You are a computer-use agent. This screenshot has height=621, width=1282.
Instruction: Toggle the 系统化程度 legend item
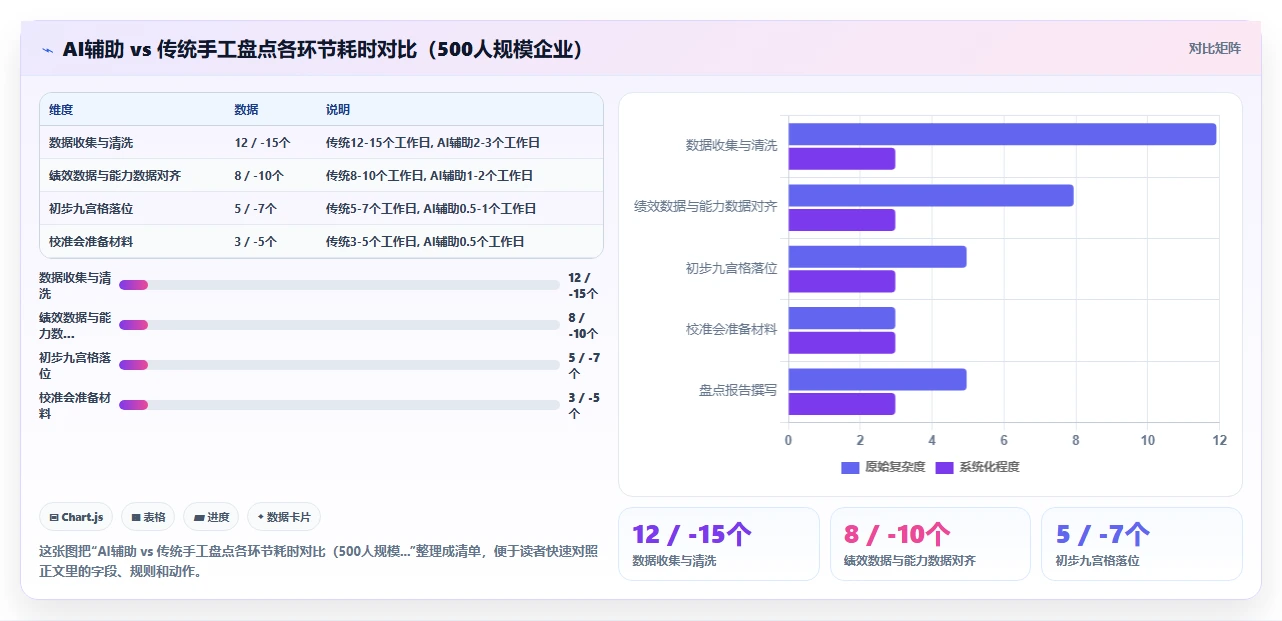[978, 467]
